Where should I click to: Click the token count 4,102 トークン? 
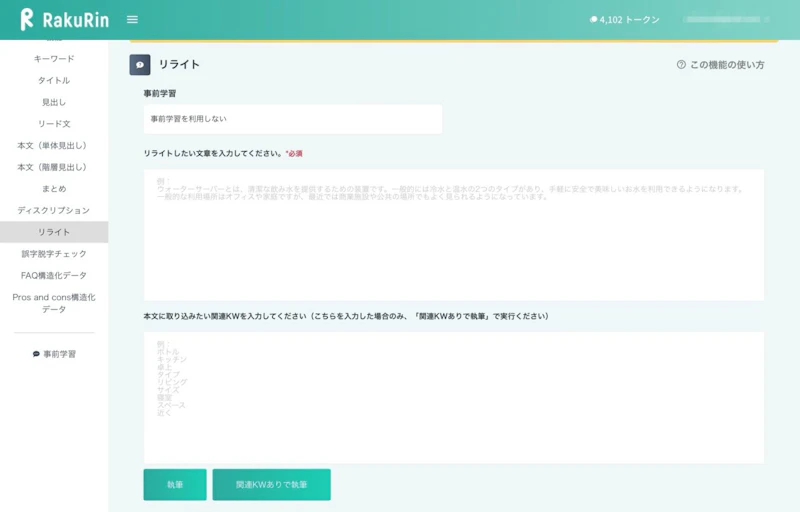[x=624, y=20]
